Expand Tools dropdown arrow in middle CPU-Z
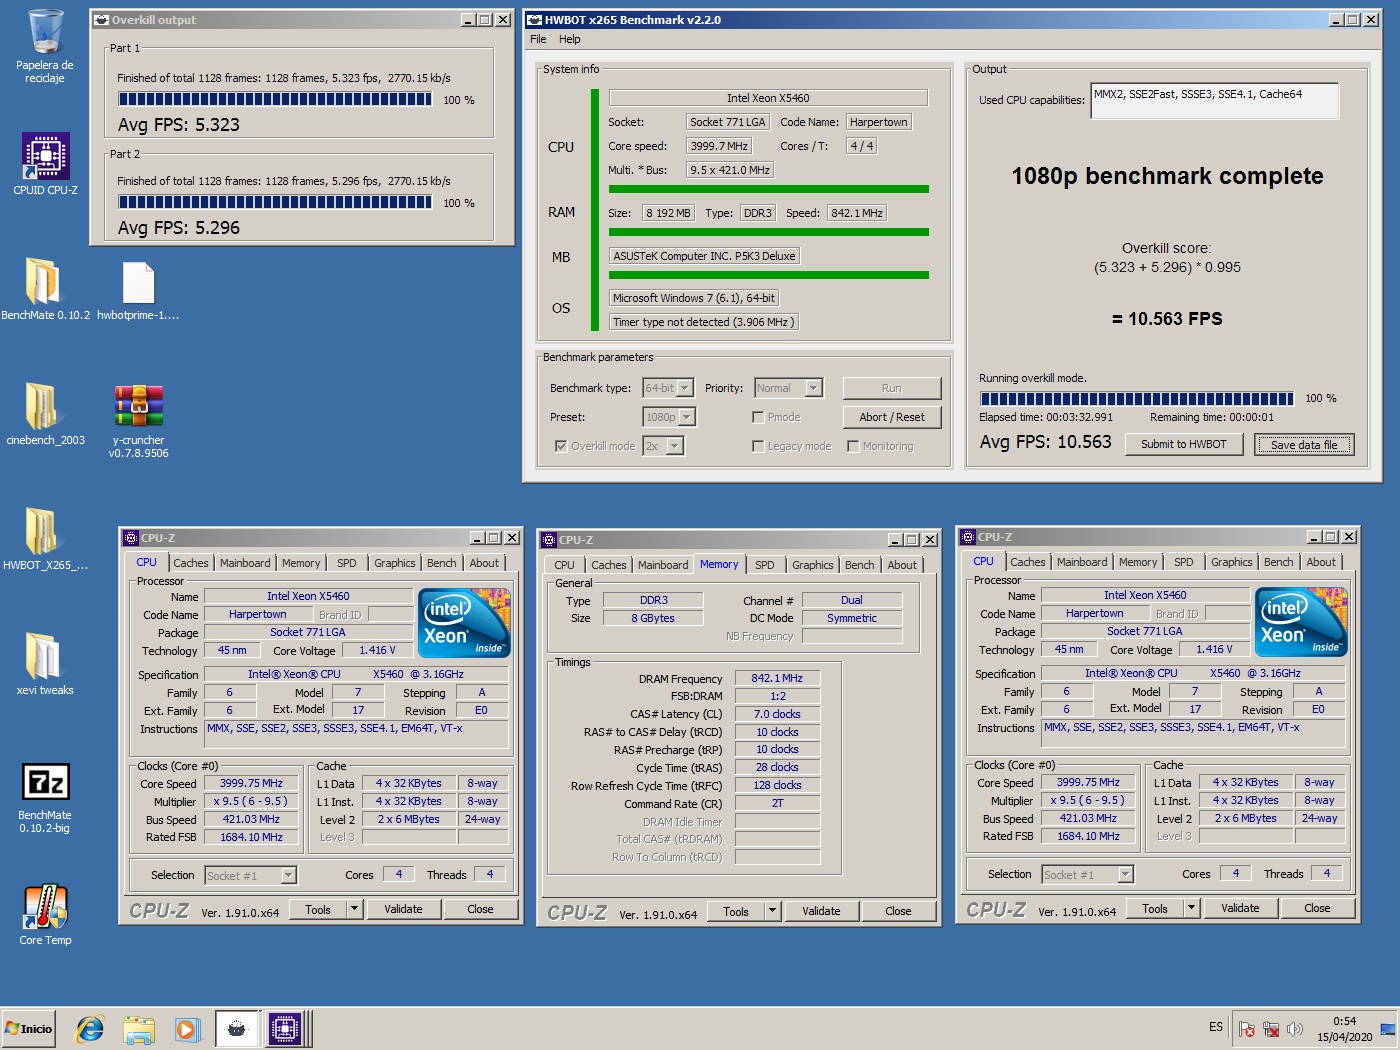The height and width of the screenshot is (1050, 1400). [772, 911]
